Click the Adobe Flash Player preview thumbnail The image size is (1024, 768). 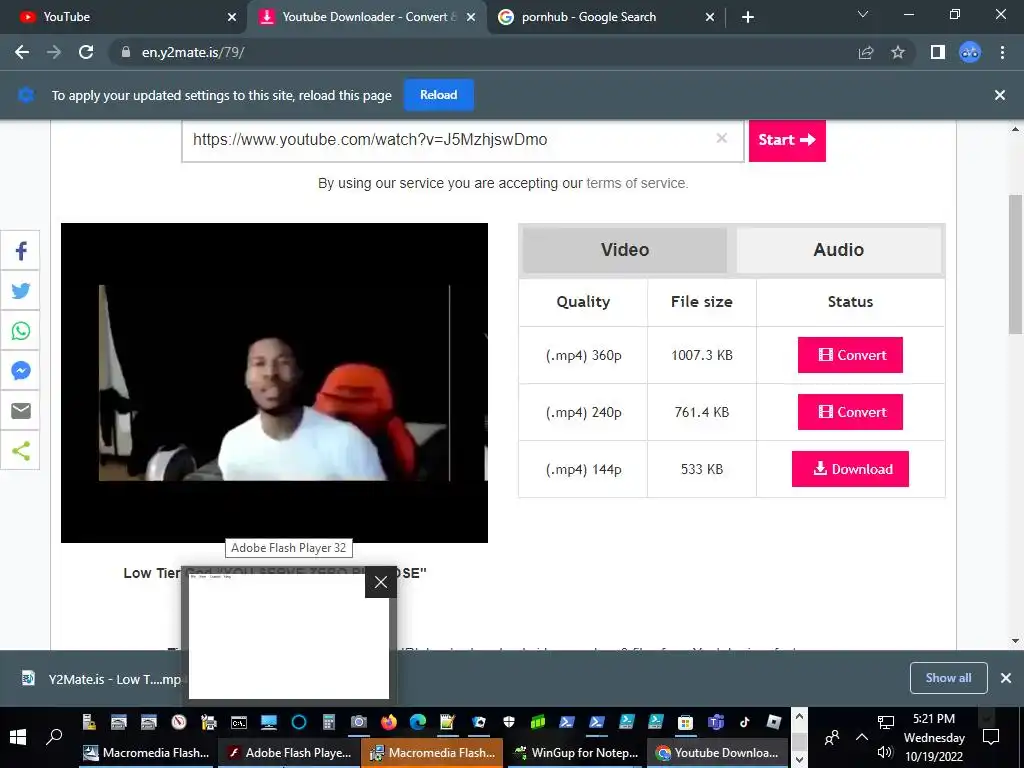tap(288, 635)
